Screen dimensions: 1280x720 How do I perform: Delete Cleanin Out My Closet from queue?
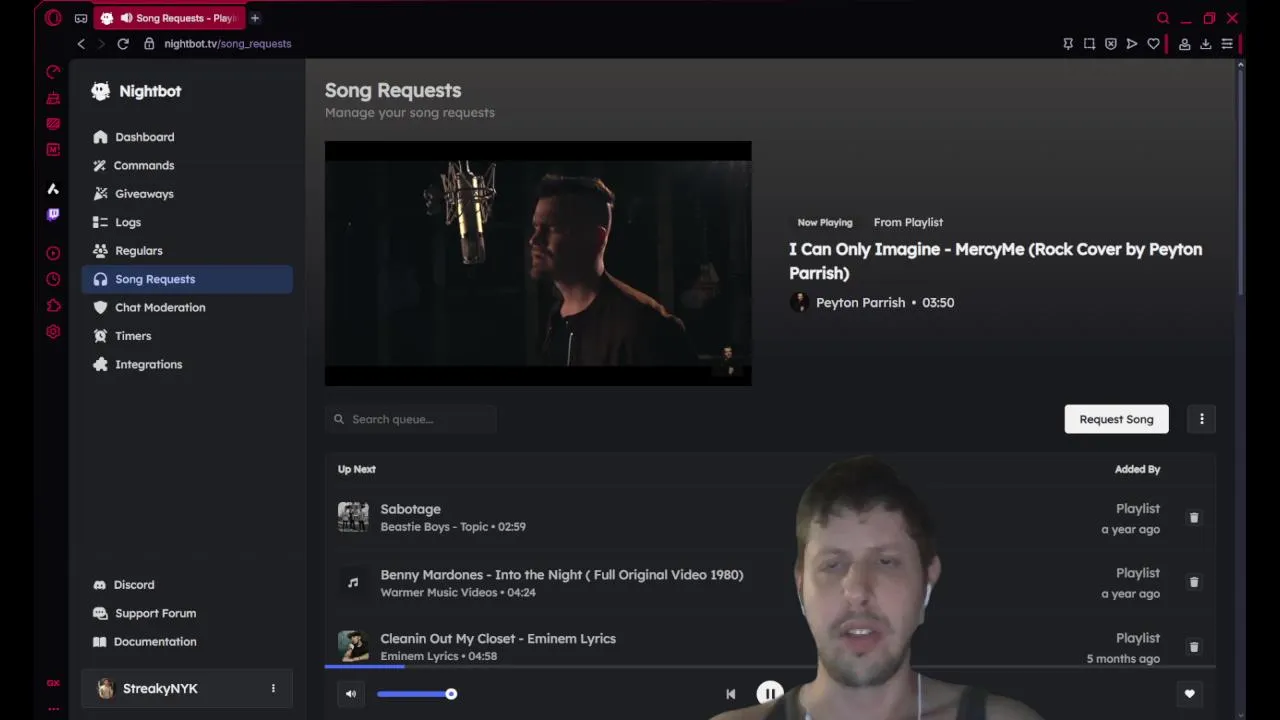1193,647
